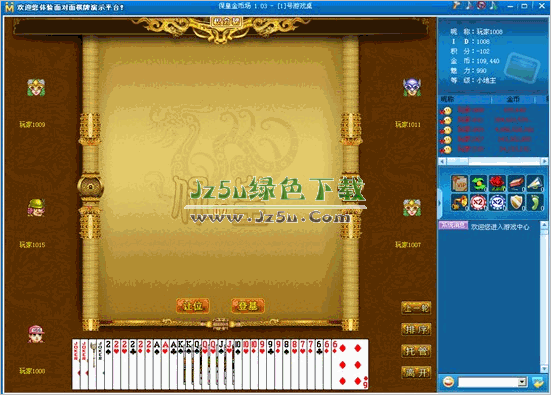This screenshot has height=395, width=551.
Task: Click the send message icon beside chat box
Action: pyautogui.click(x=538, y=382)
